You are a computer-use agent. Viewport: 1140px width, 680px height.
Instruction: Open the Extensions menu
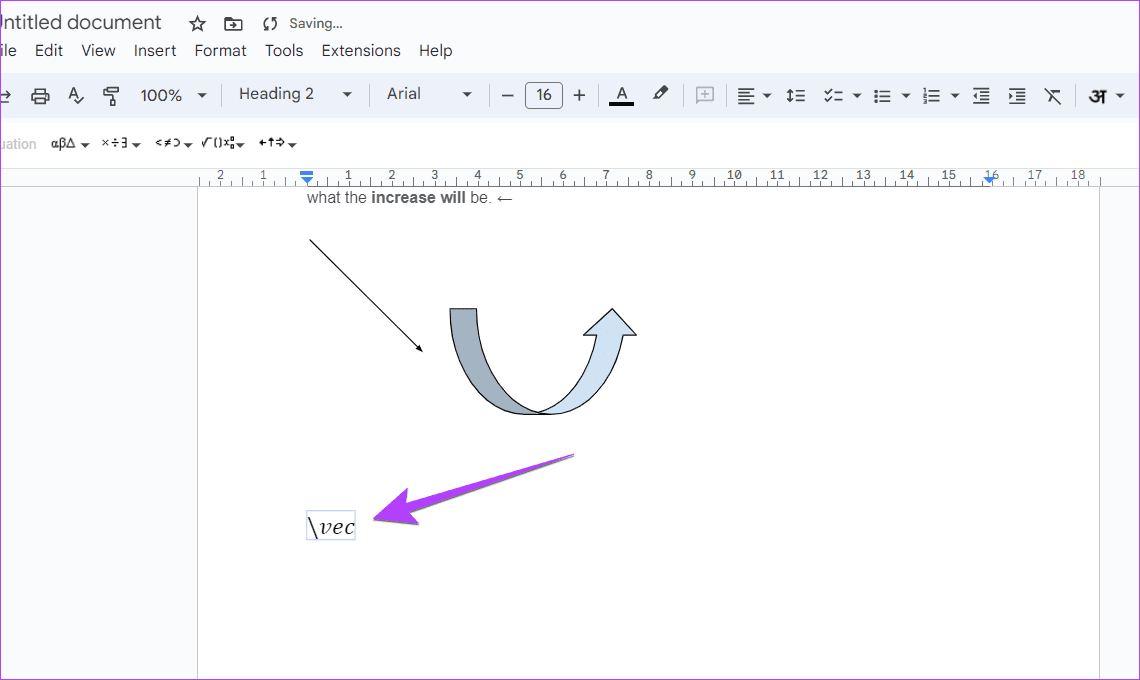click(x=360, y=50)
